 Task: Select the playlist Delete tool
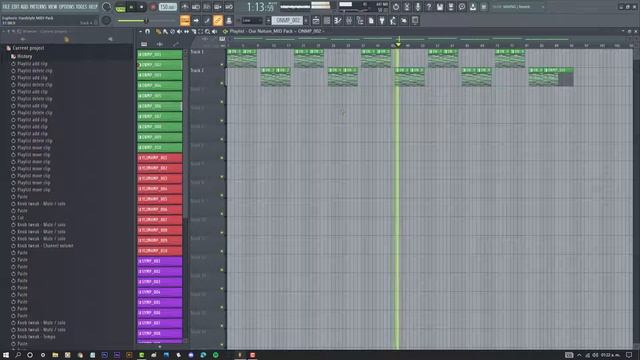click(172, 31)
